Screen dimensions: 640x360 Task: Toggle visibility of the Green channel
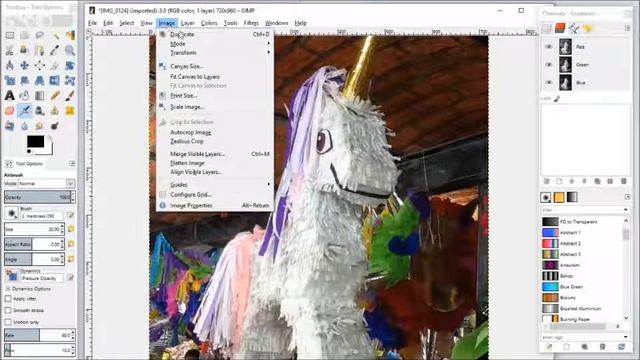coord(549,64)
